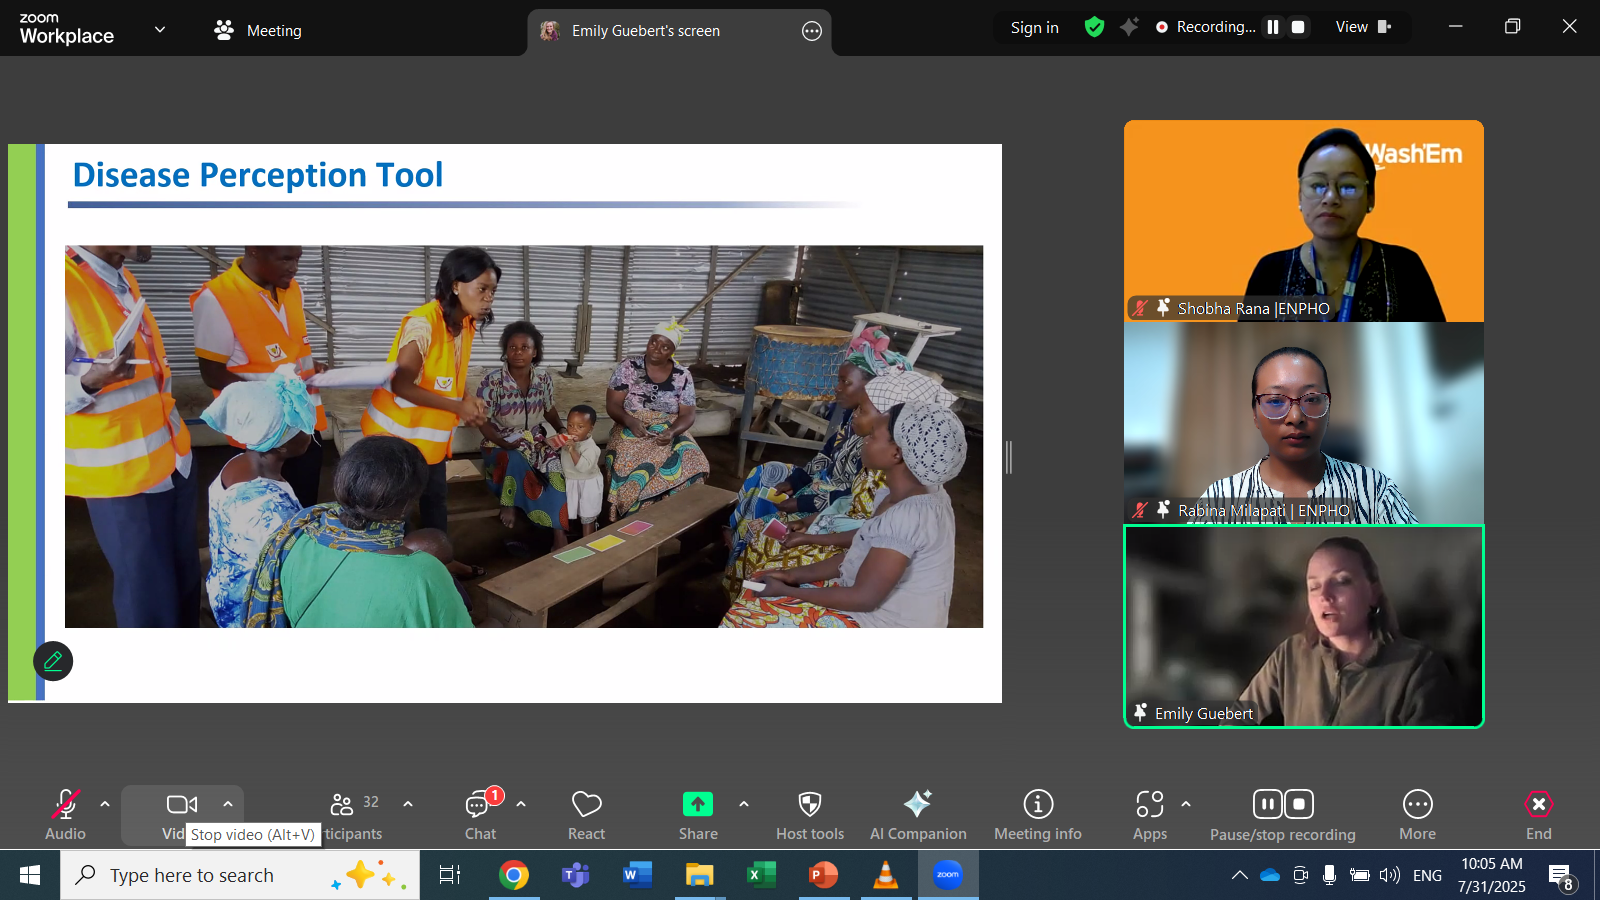Launch AI Companion sparkle icon

917,815
